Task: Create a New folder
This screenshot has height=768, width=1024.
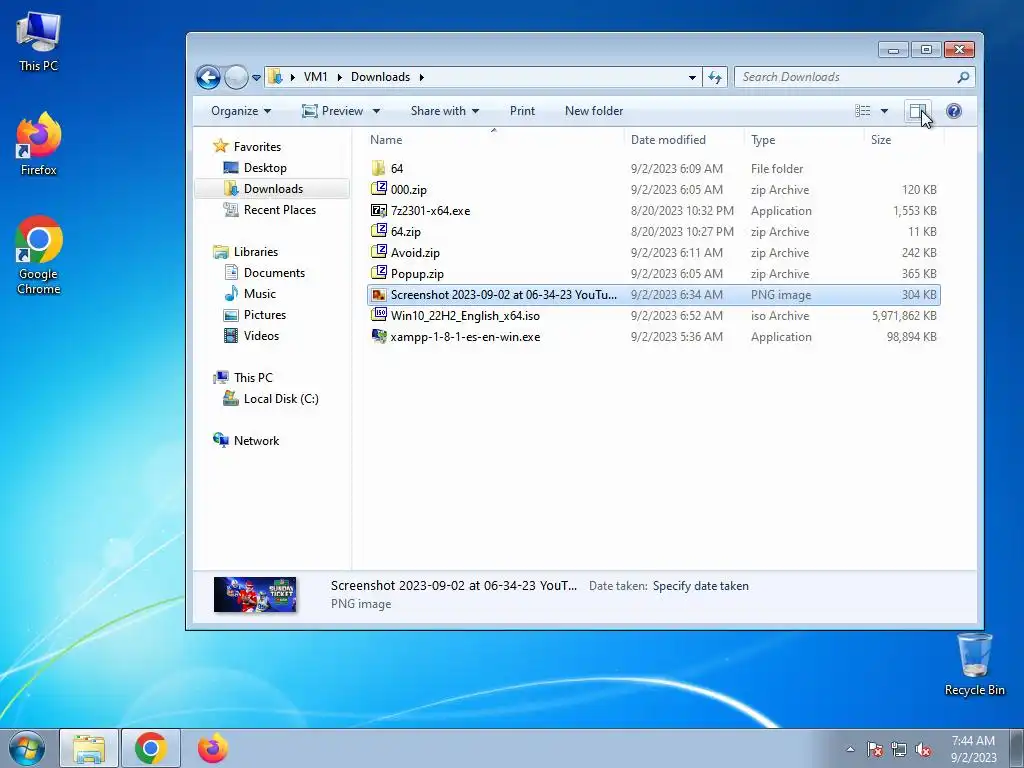Action: coord(594,111)
